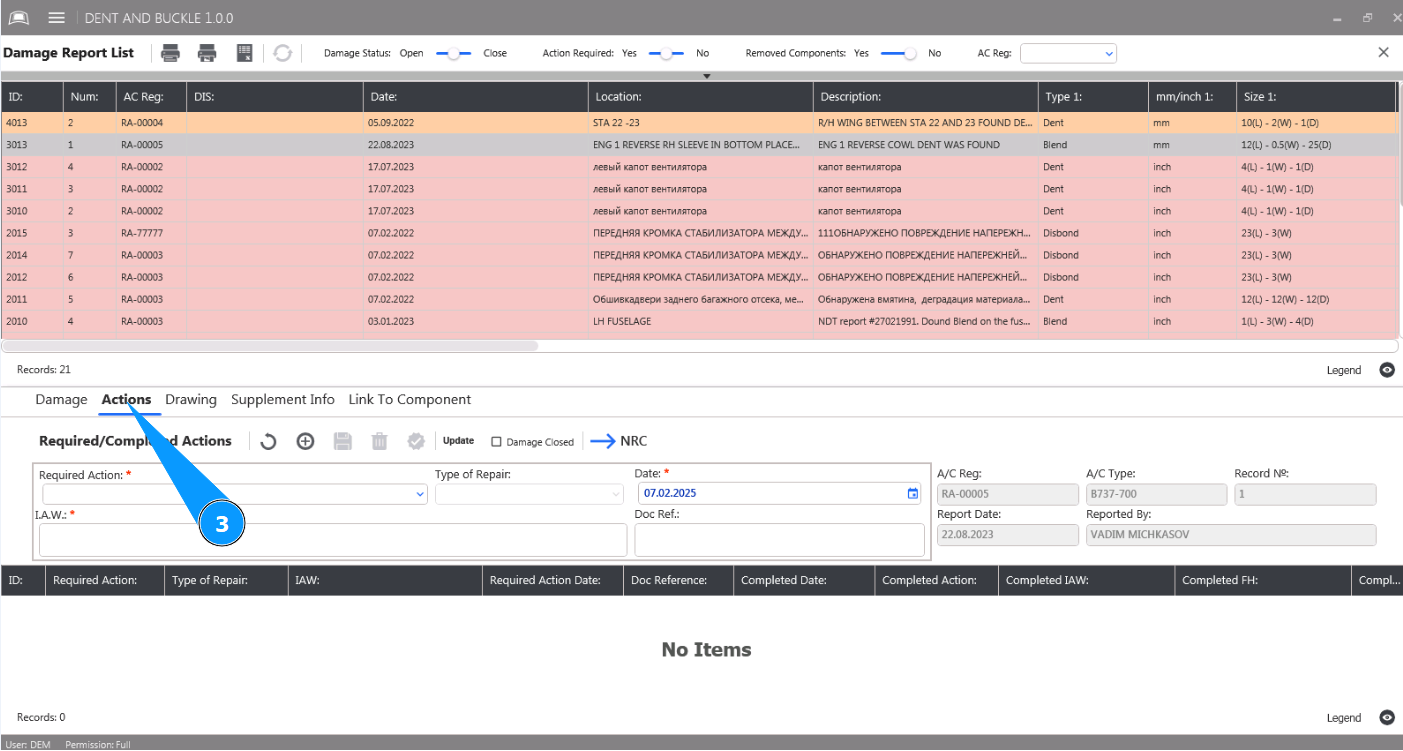The height and width of the screenshot is (751, 1403).
Task: Click the NRC label in the actions toolbar
Action: click(634, 441)
